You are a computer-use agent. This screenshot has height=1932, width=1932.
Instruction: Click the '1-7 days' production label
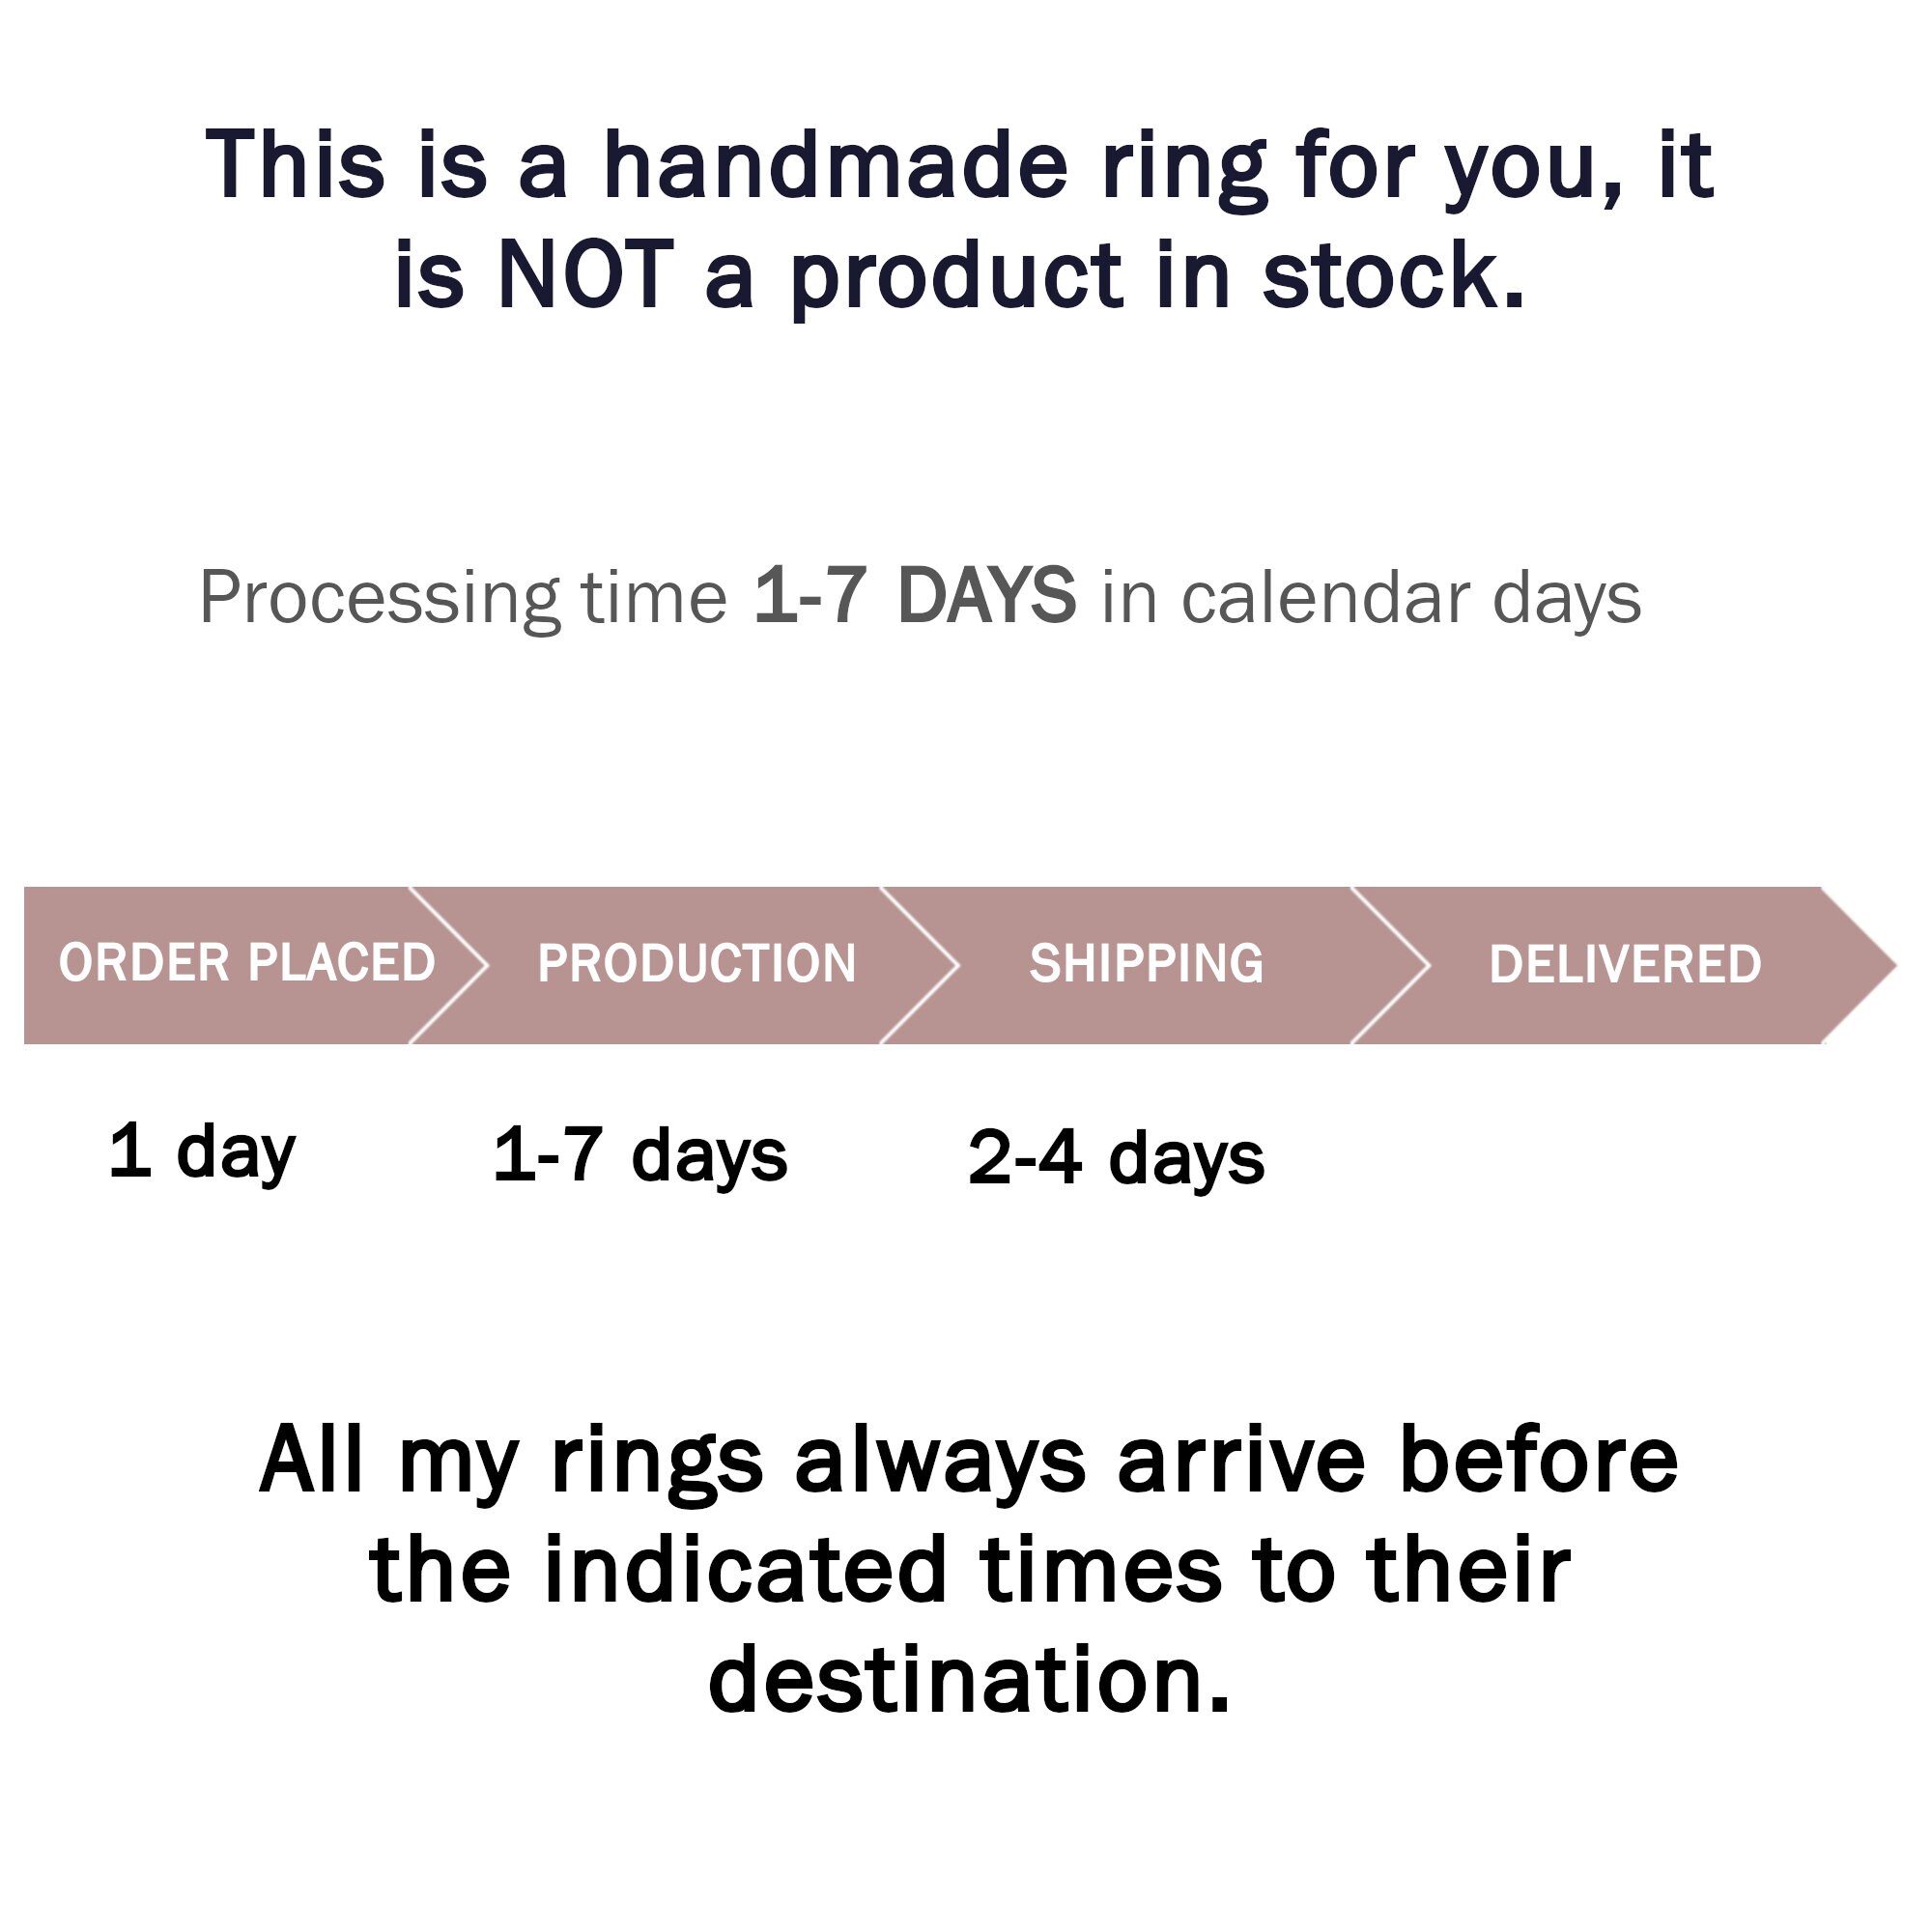click(640, 1157)
